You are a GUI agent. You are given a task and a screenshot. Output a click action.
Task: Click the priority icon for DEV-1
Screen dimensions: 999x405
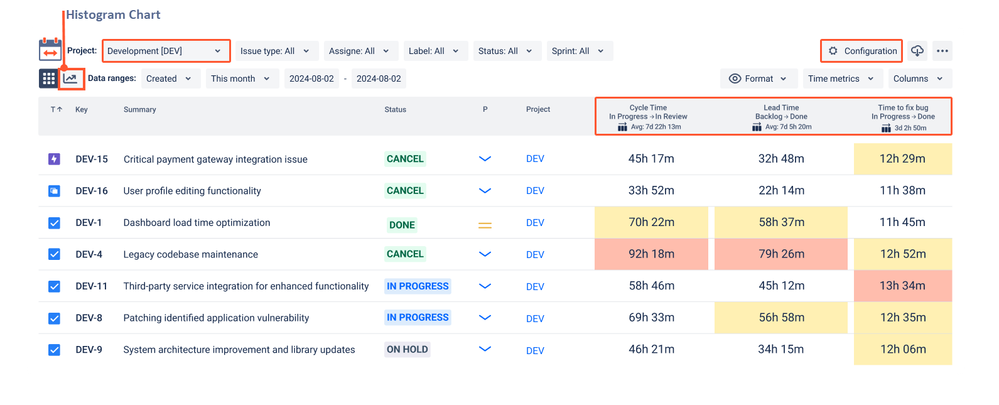[485, 225]
